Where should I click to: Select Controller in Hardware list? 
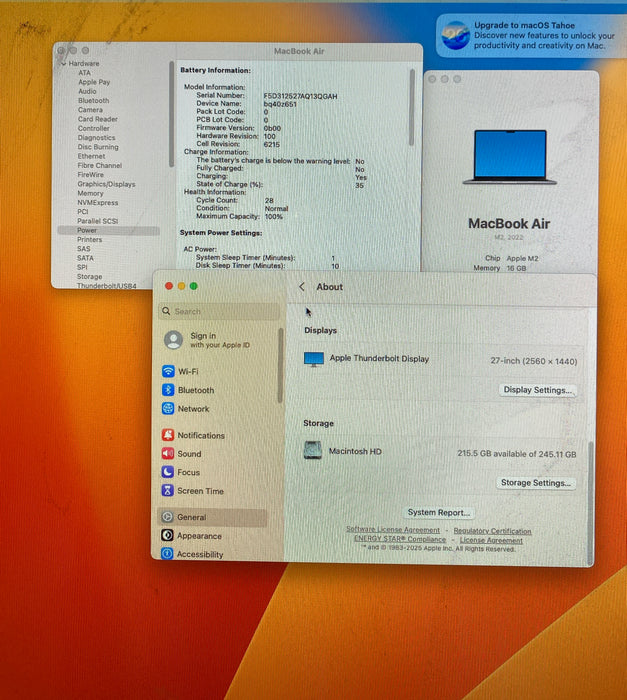[x=93, y=128]
